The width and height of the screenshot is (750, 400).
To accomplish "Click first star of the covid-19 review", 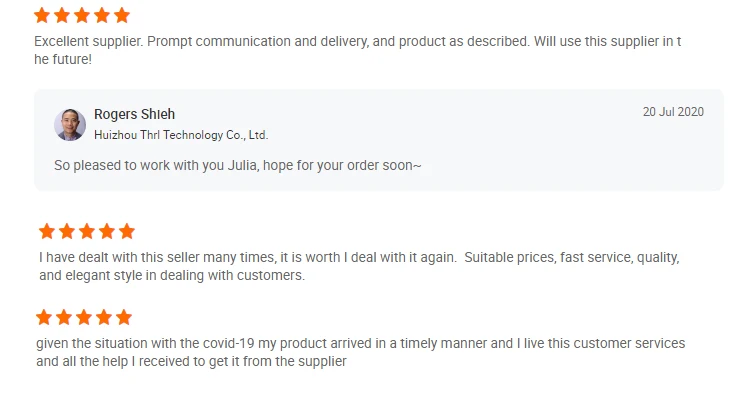I will coord(44,317).
